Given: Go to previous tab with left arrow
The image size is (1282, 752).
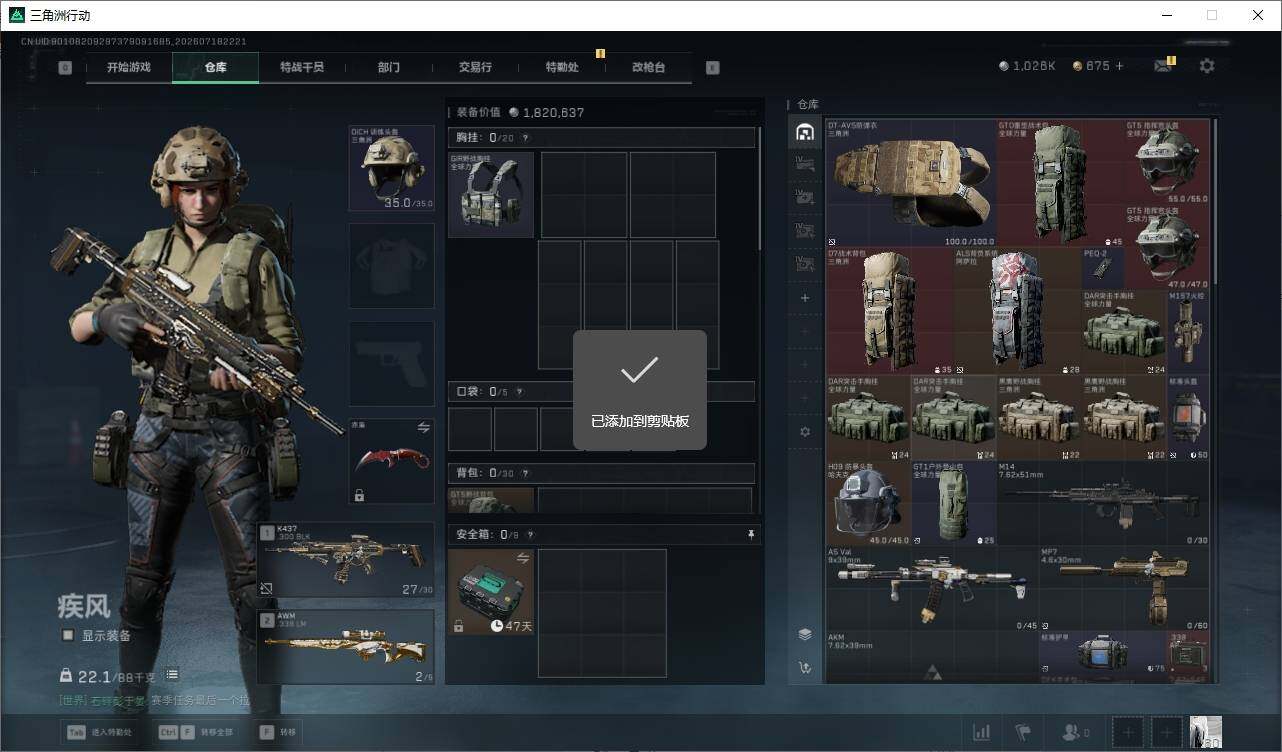Looking at the screenshot, I should tap(65, 67).
